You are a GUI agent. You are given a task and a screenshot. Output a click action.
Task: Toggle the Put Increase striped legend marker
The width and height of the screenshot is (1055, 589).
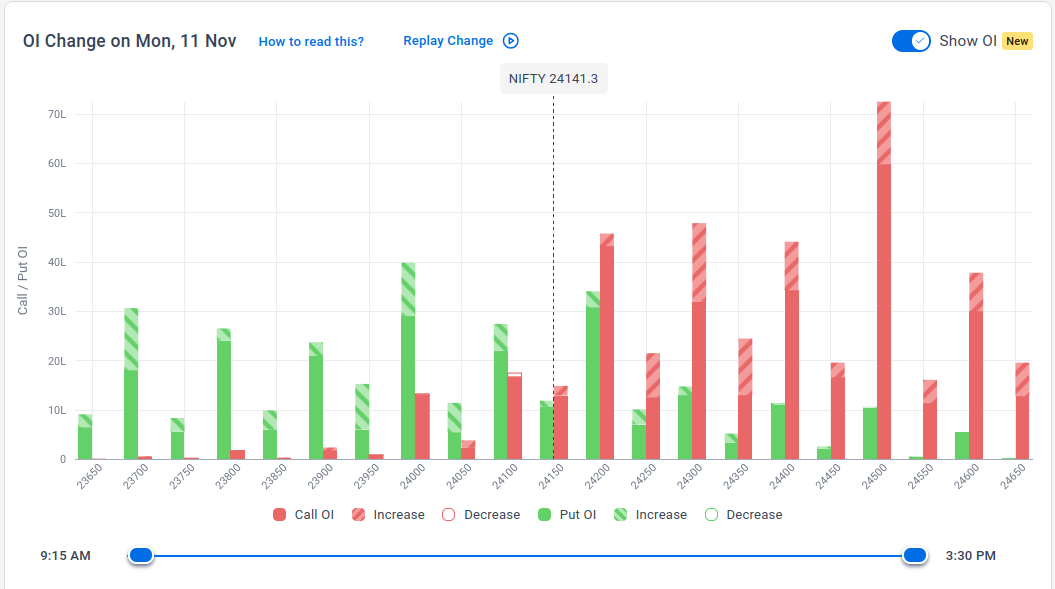[620, 515]
